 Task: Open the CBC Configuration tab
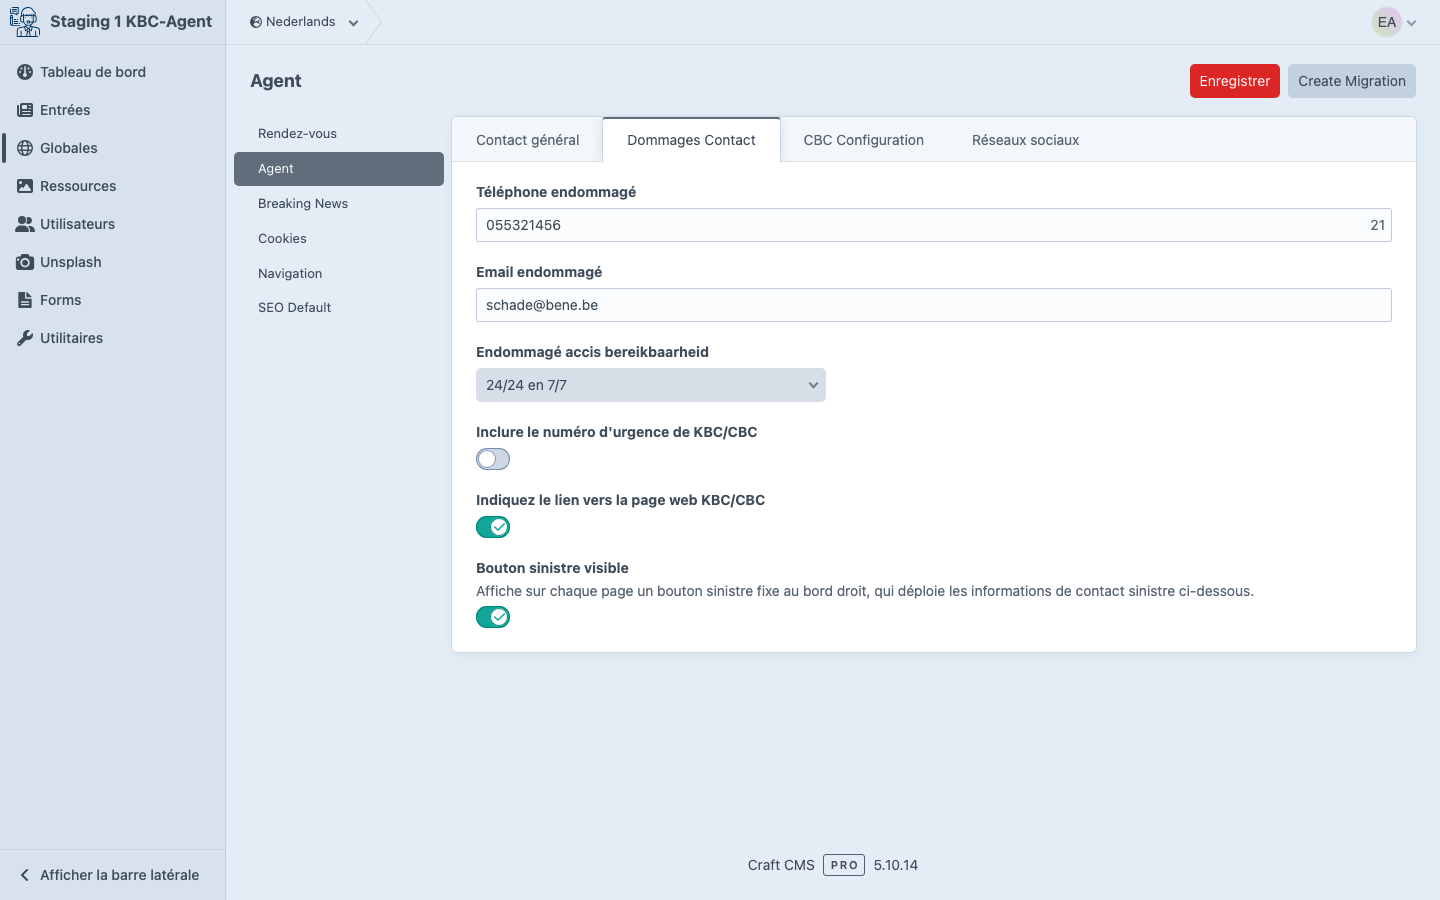[864, 140]
